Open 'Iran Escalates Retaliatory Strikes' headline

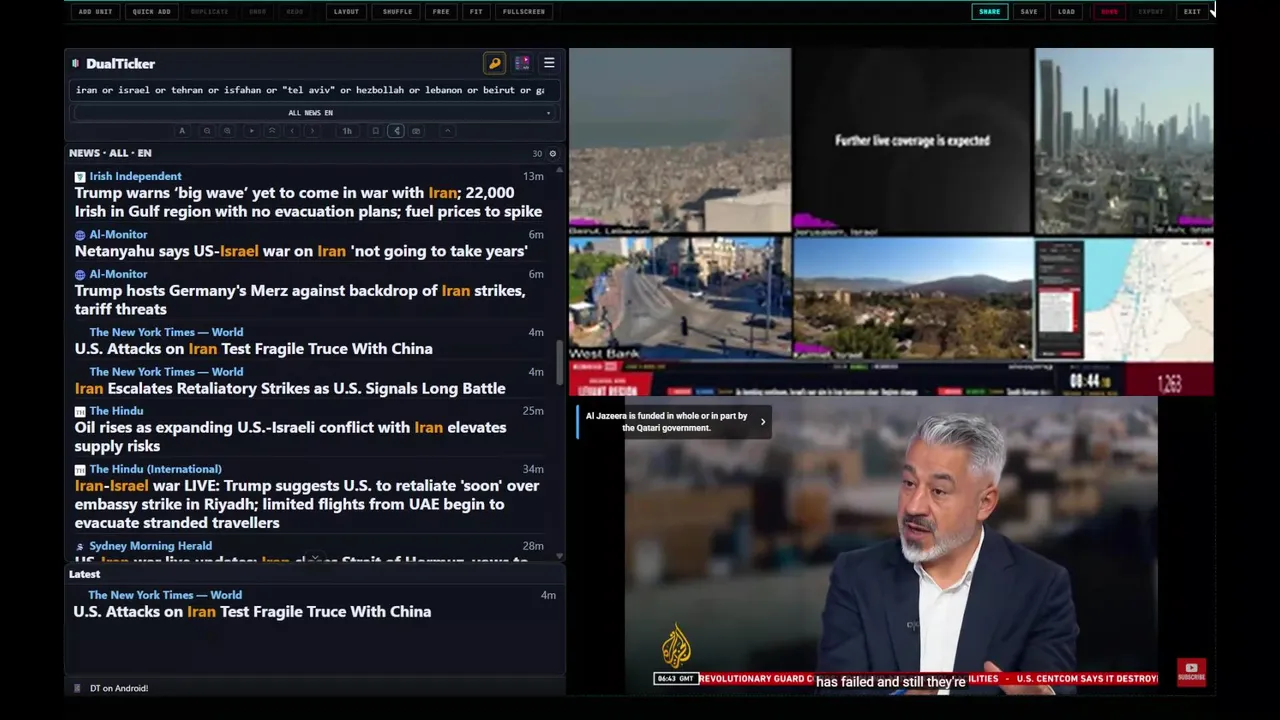tap(290, 388)
